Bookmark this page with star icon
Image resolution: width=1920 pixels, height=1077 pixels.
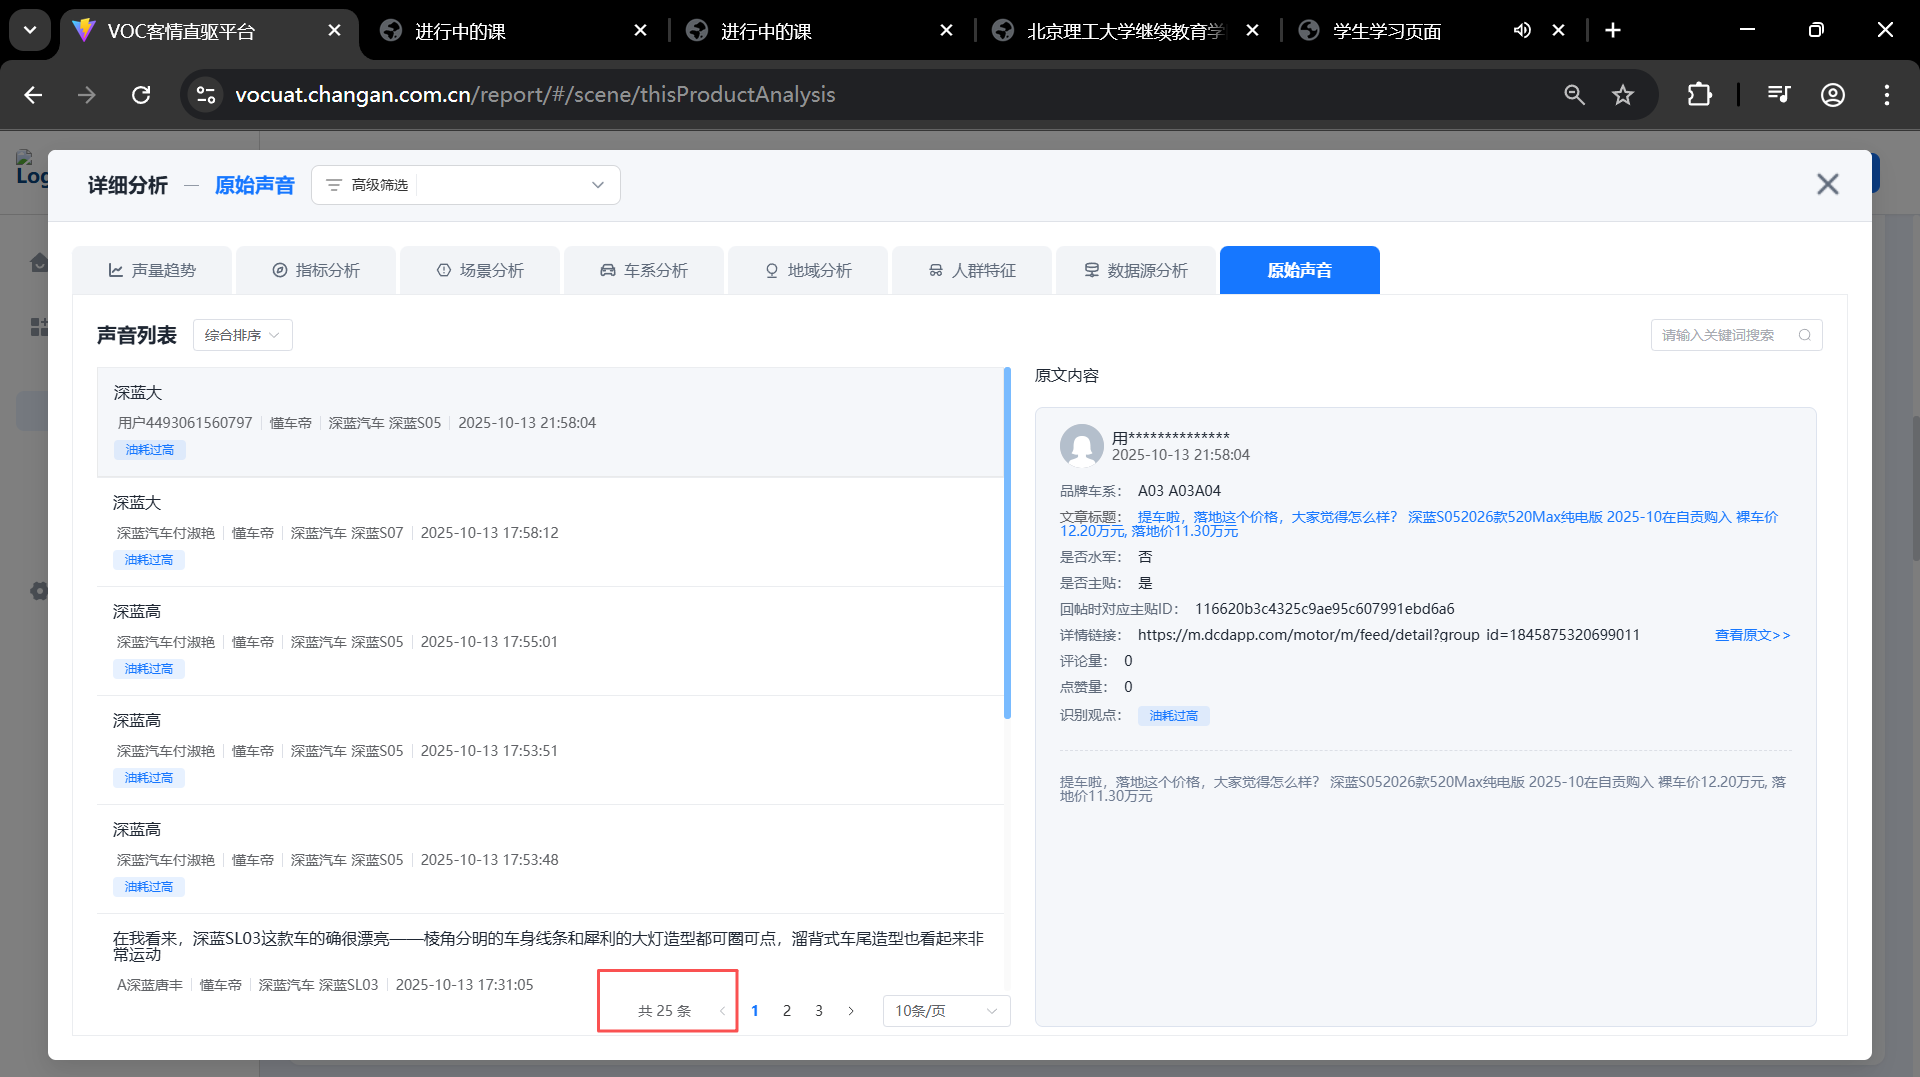tap(1622, 95)
